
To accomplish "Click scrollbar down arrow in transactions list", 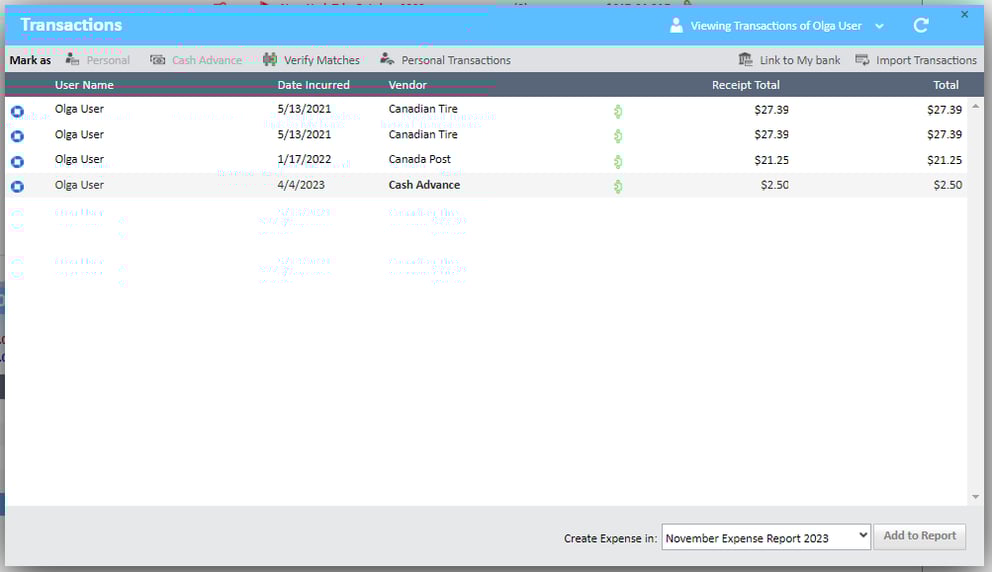I will tap(976, 497).
